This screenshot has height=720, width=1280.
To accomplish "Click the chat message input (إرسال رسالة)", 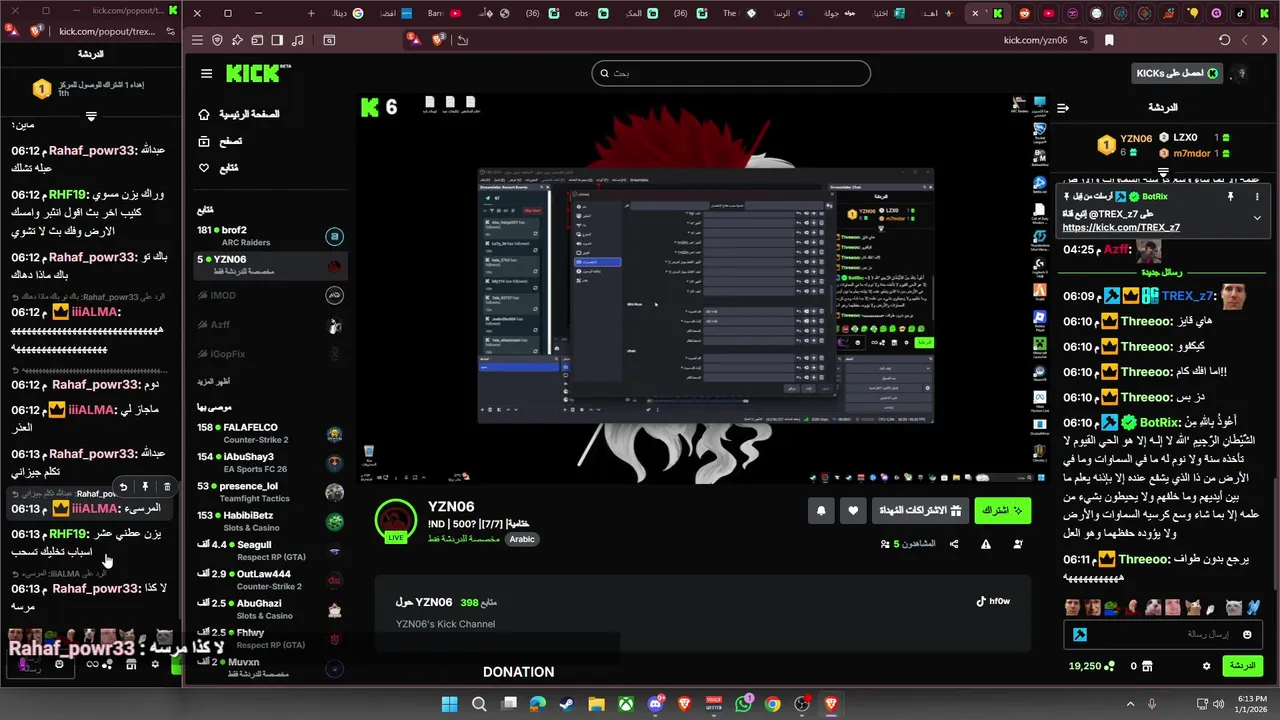I will click(1161, 634).
